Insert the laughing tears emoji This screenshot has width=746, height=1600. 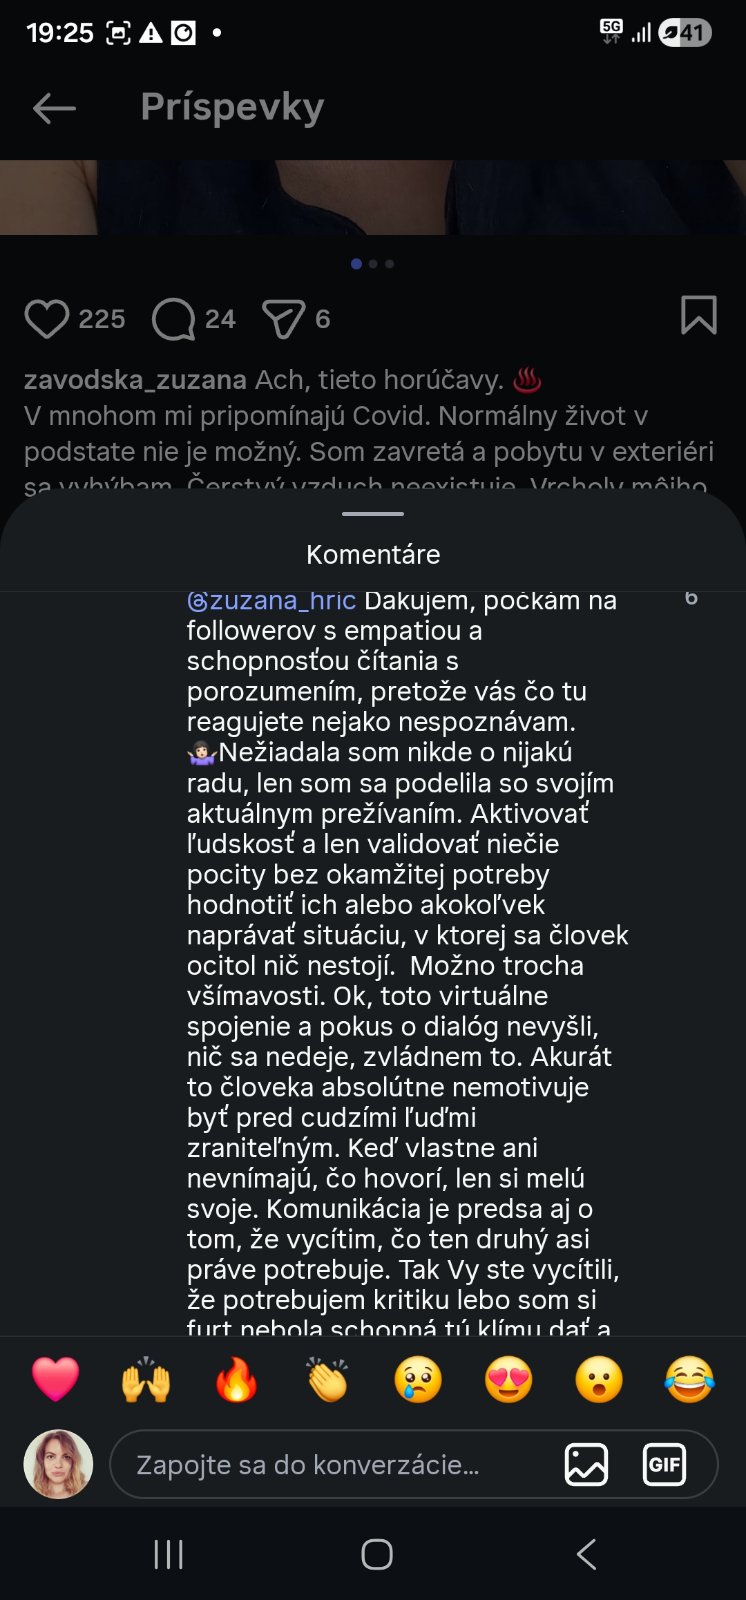click(689, 1379)
